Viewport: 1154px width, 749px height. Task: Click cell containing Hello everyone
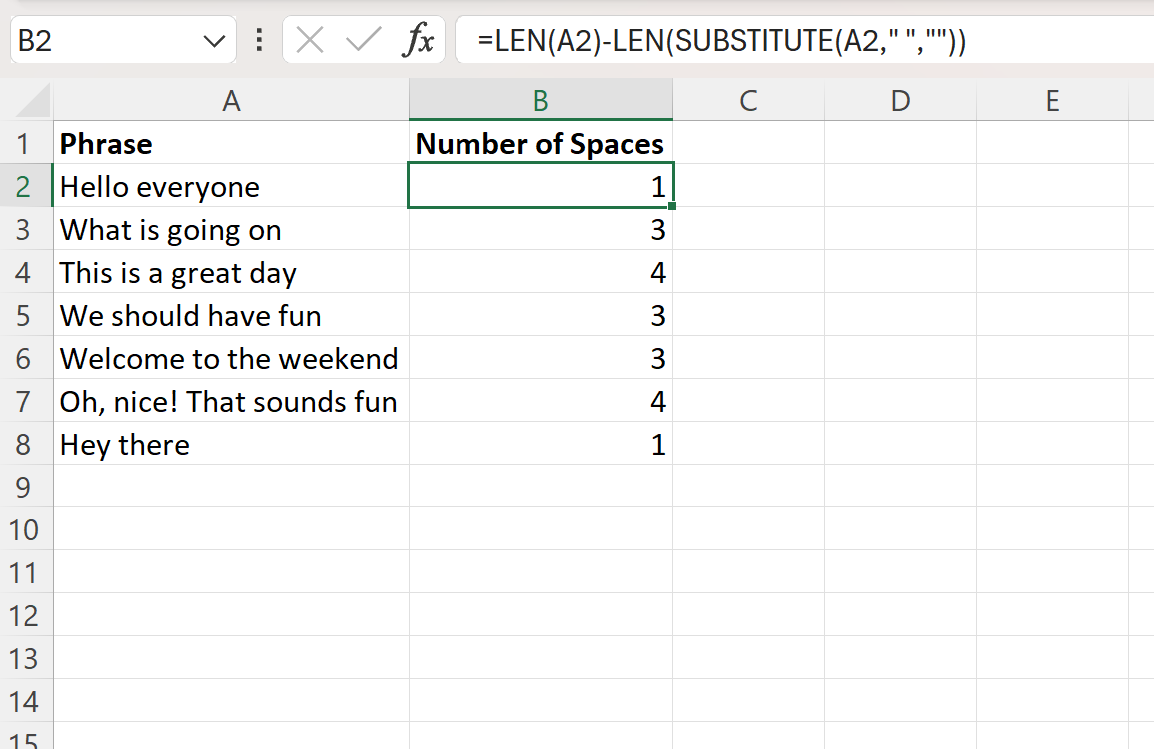[231, 186]
